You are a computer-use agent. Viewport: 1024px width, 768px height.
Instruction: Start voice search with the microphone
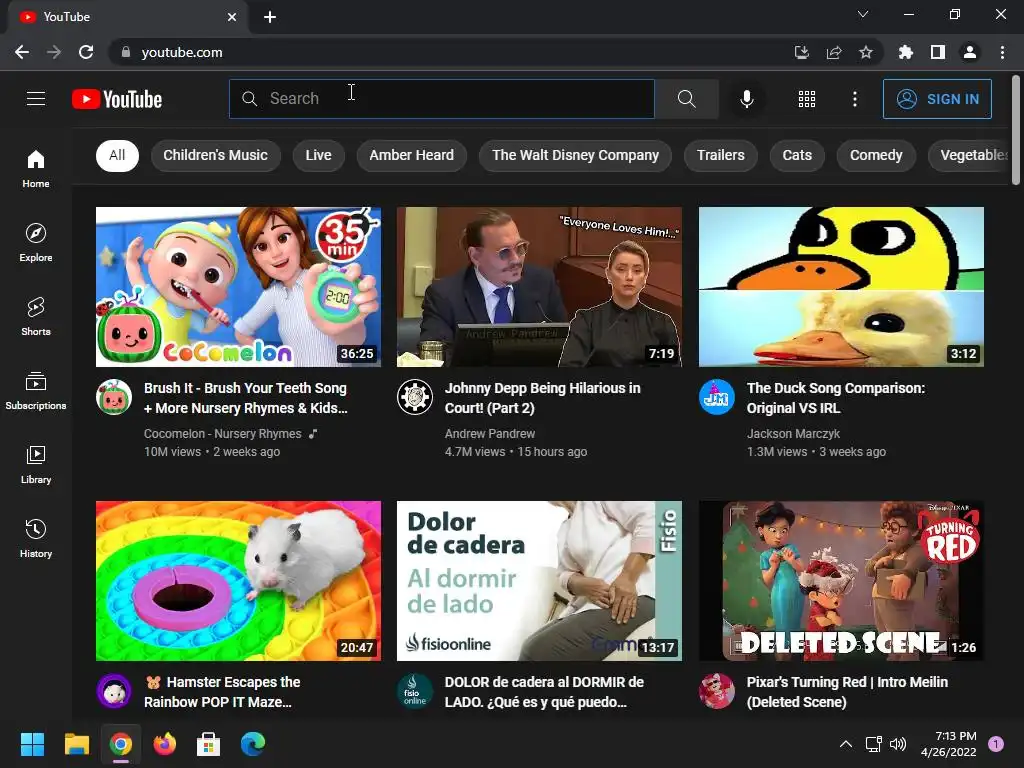tap(746, 99)
